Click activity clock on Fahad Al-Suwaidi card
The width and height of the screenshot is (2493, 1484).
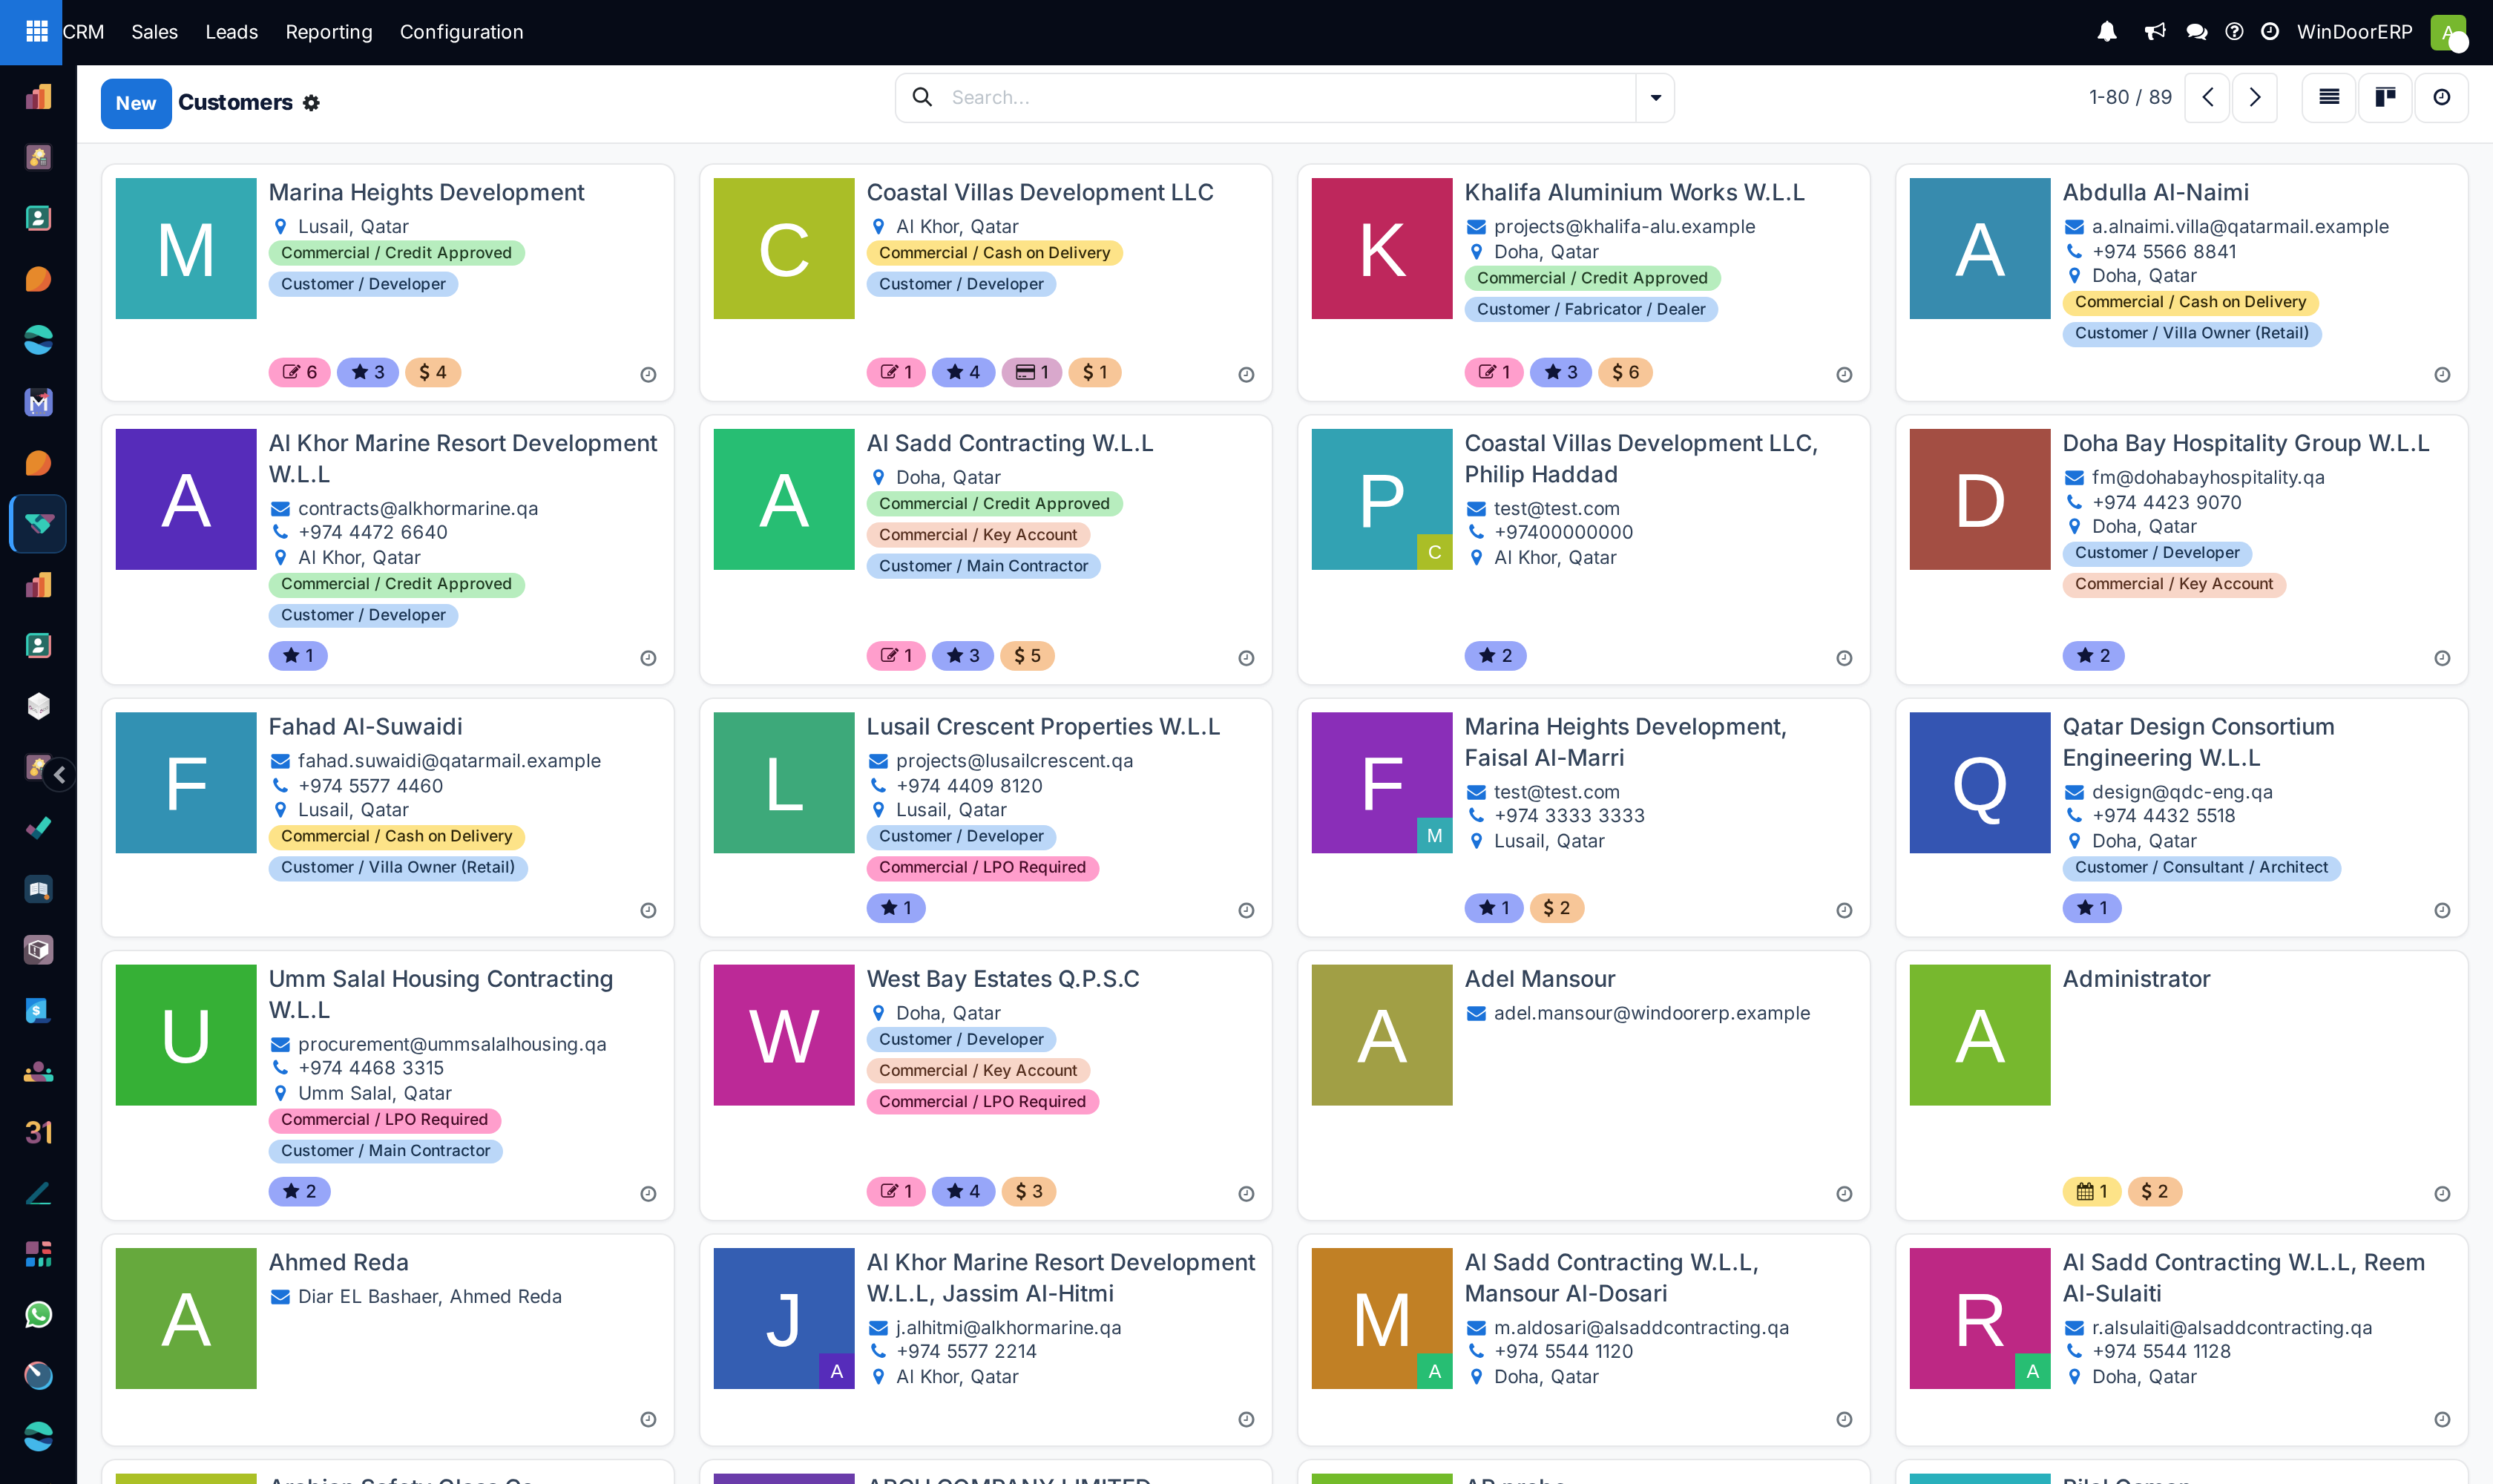[648, 910]
